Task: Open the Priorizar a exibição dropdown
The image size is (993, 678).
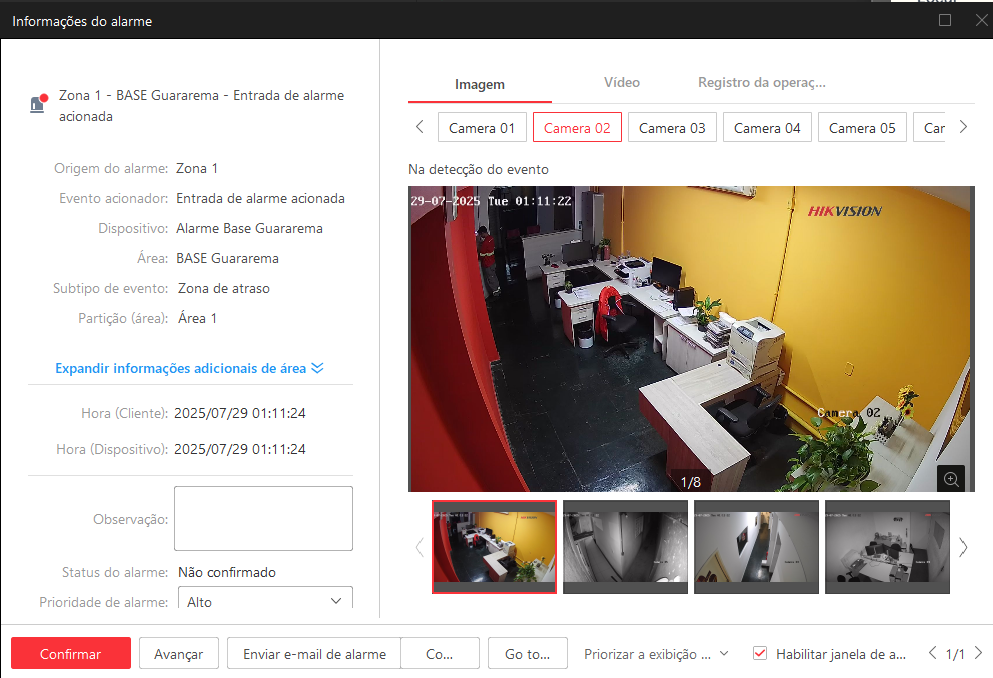Action: click(x=656, y=654)
